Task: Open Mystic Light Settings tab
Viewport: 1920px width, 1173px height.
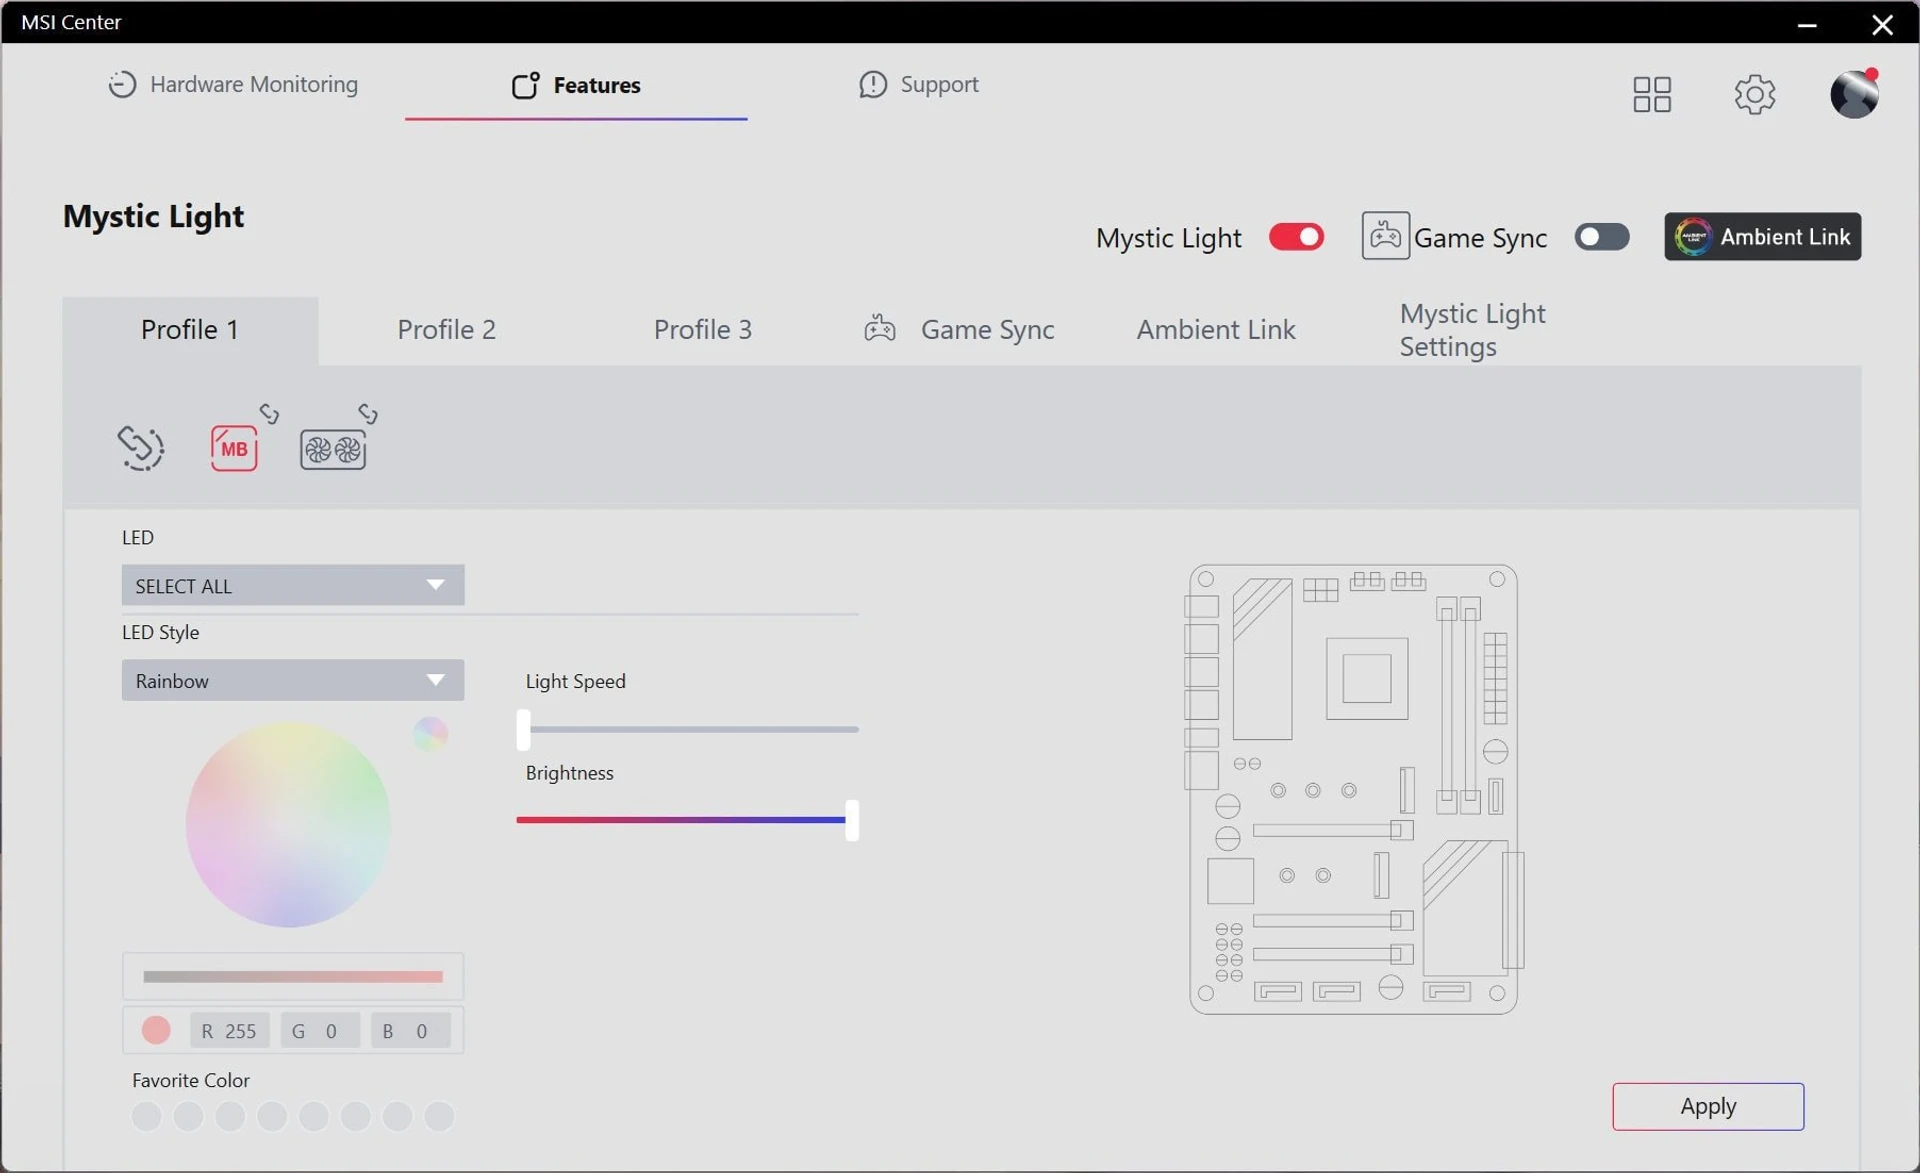Action: (x=1472, y=330)
